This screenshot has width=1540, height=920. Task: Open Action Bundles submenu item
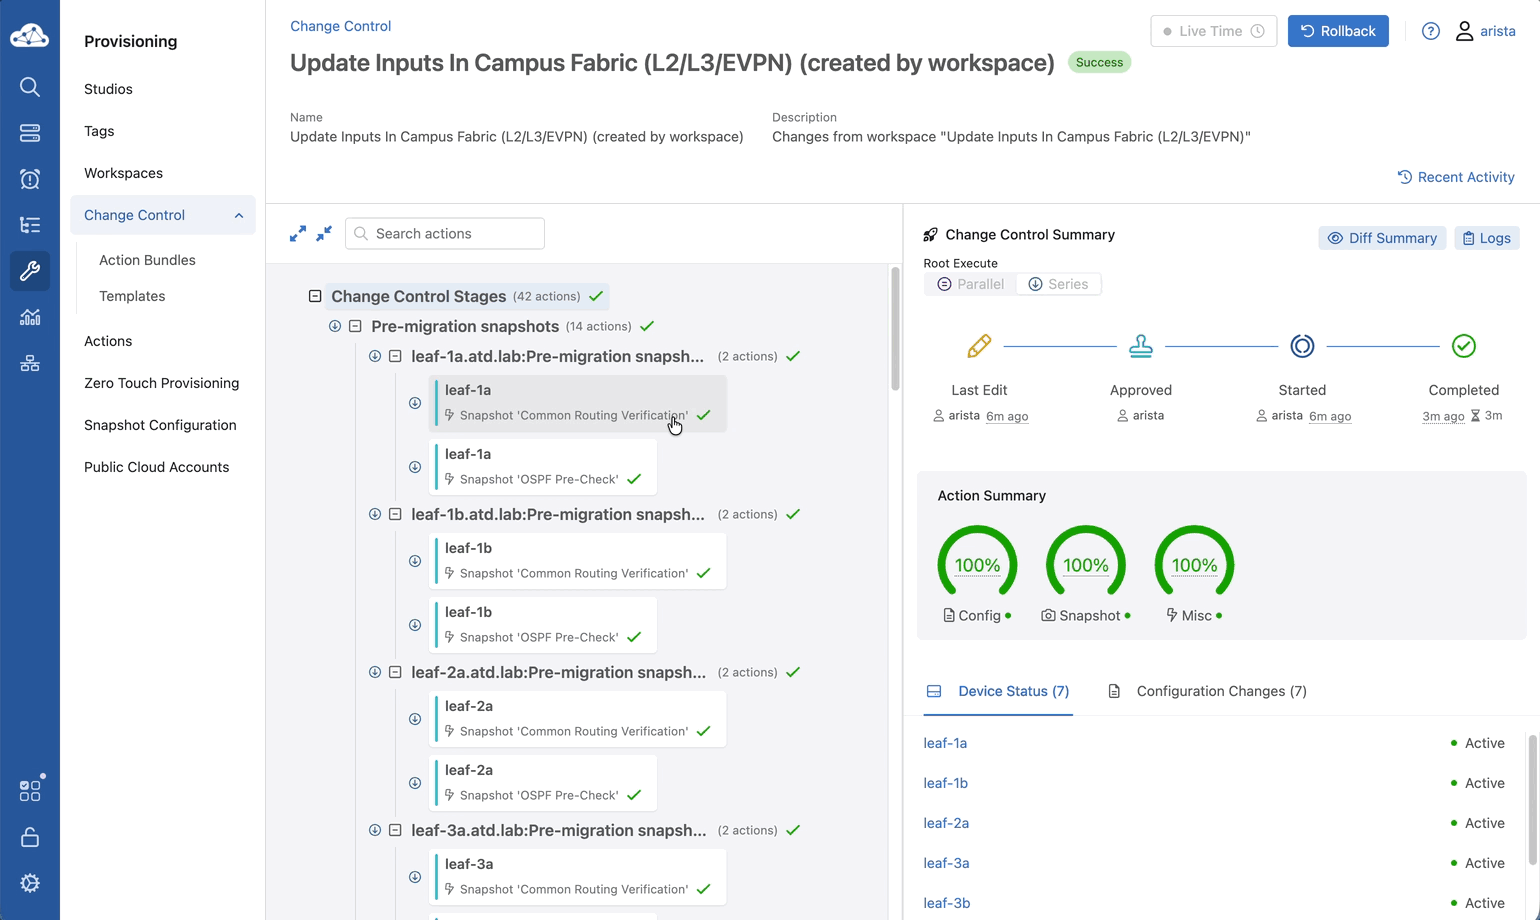147,260
